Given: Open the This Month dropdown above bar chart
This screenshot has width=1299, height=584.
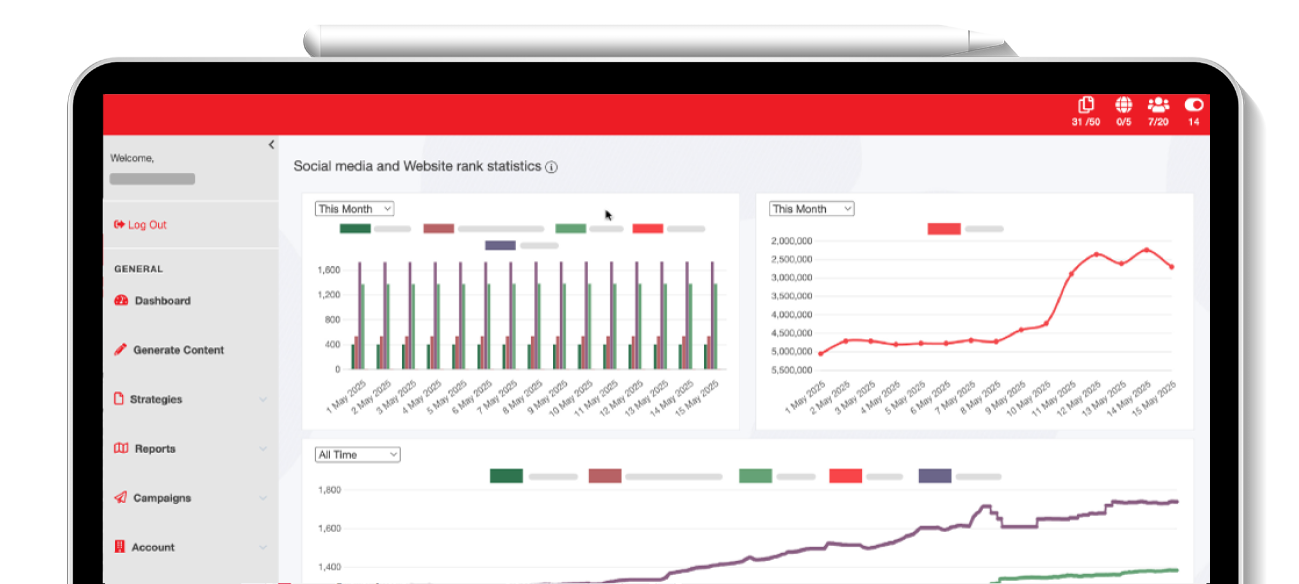Looking at the screenshot, I should click(x=355, y=209).
